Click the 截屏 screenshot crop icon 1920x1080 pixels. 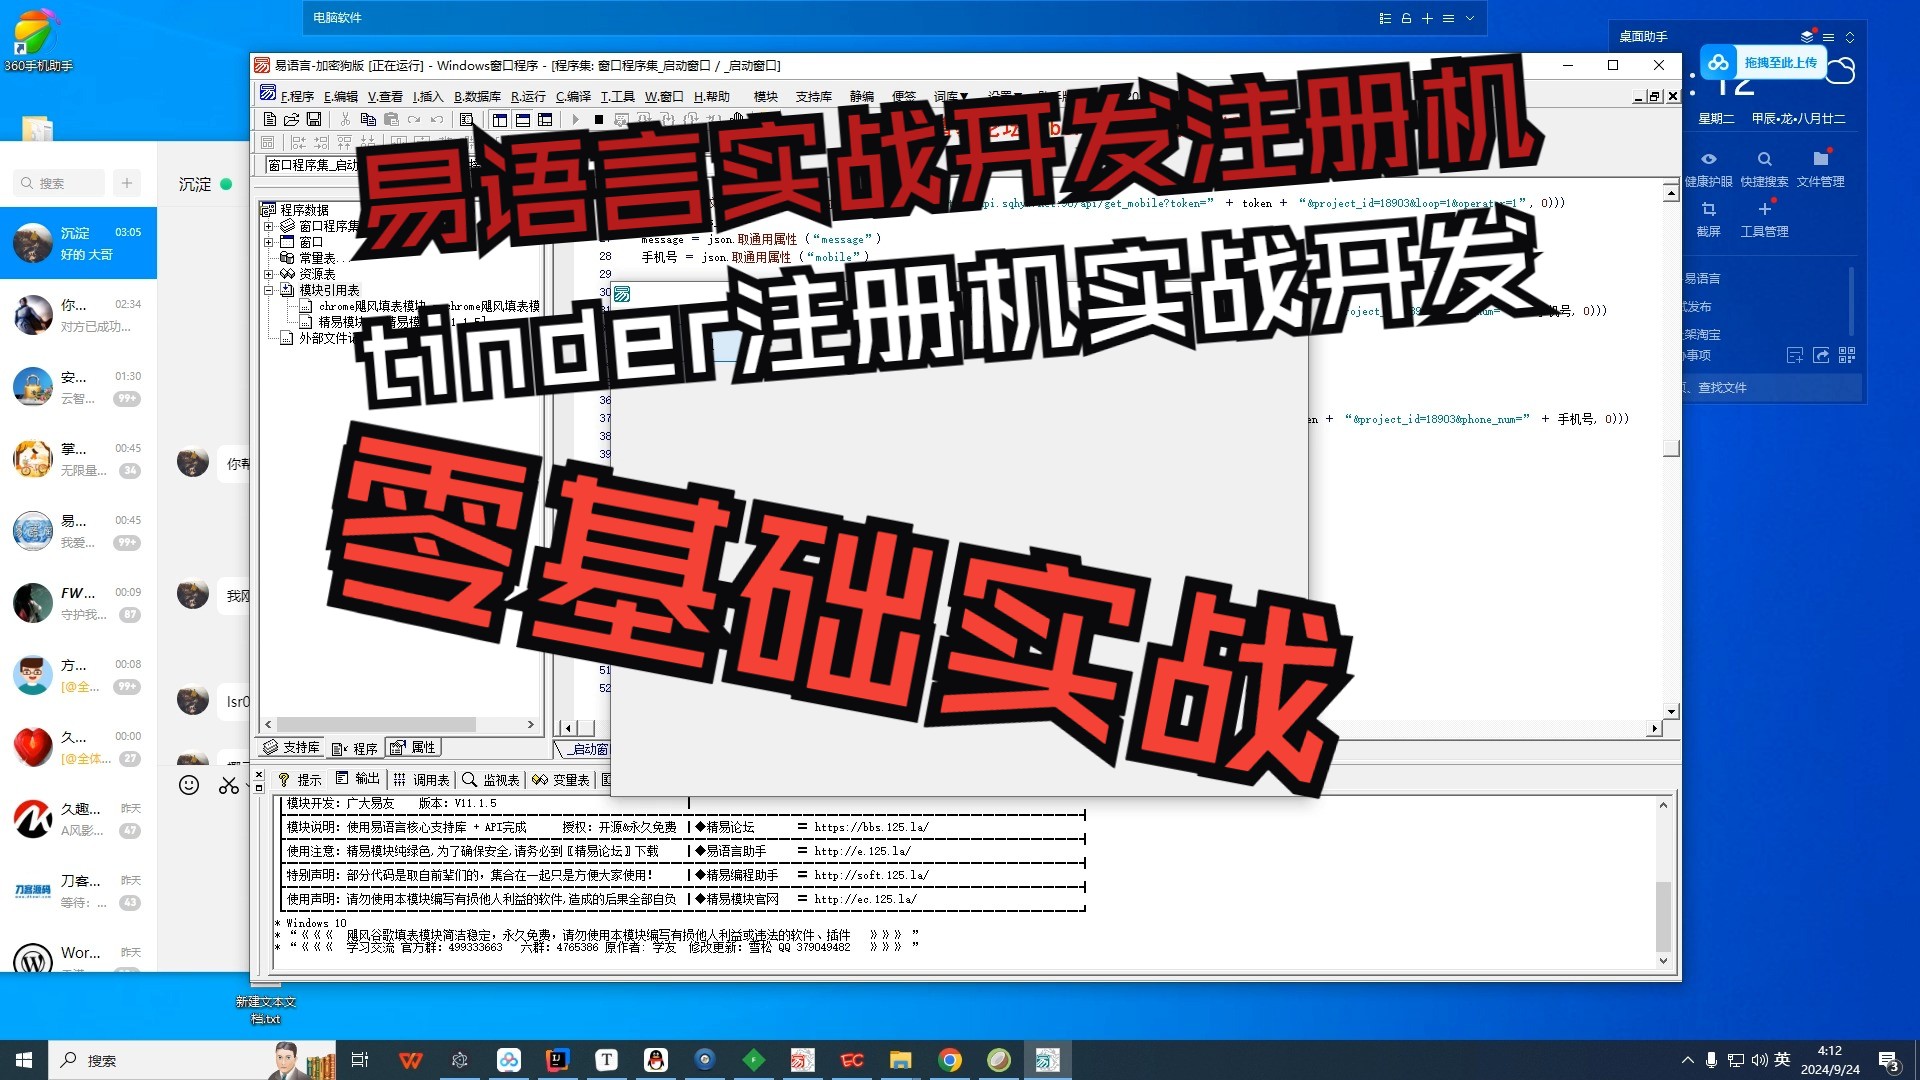click(x=1708, y=209)
